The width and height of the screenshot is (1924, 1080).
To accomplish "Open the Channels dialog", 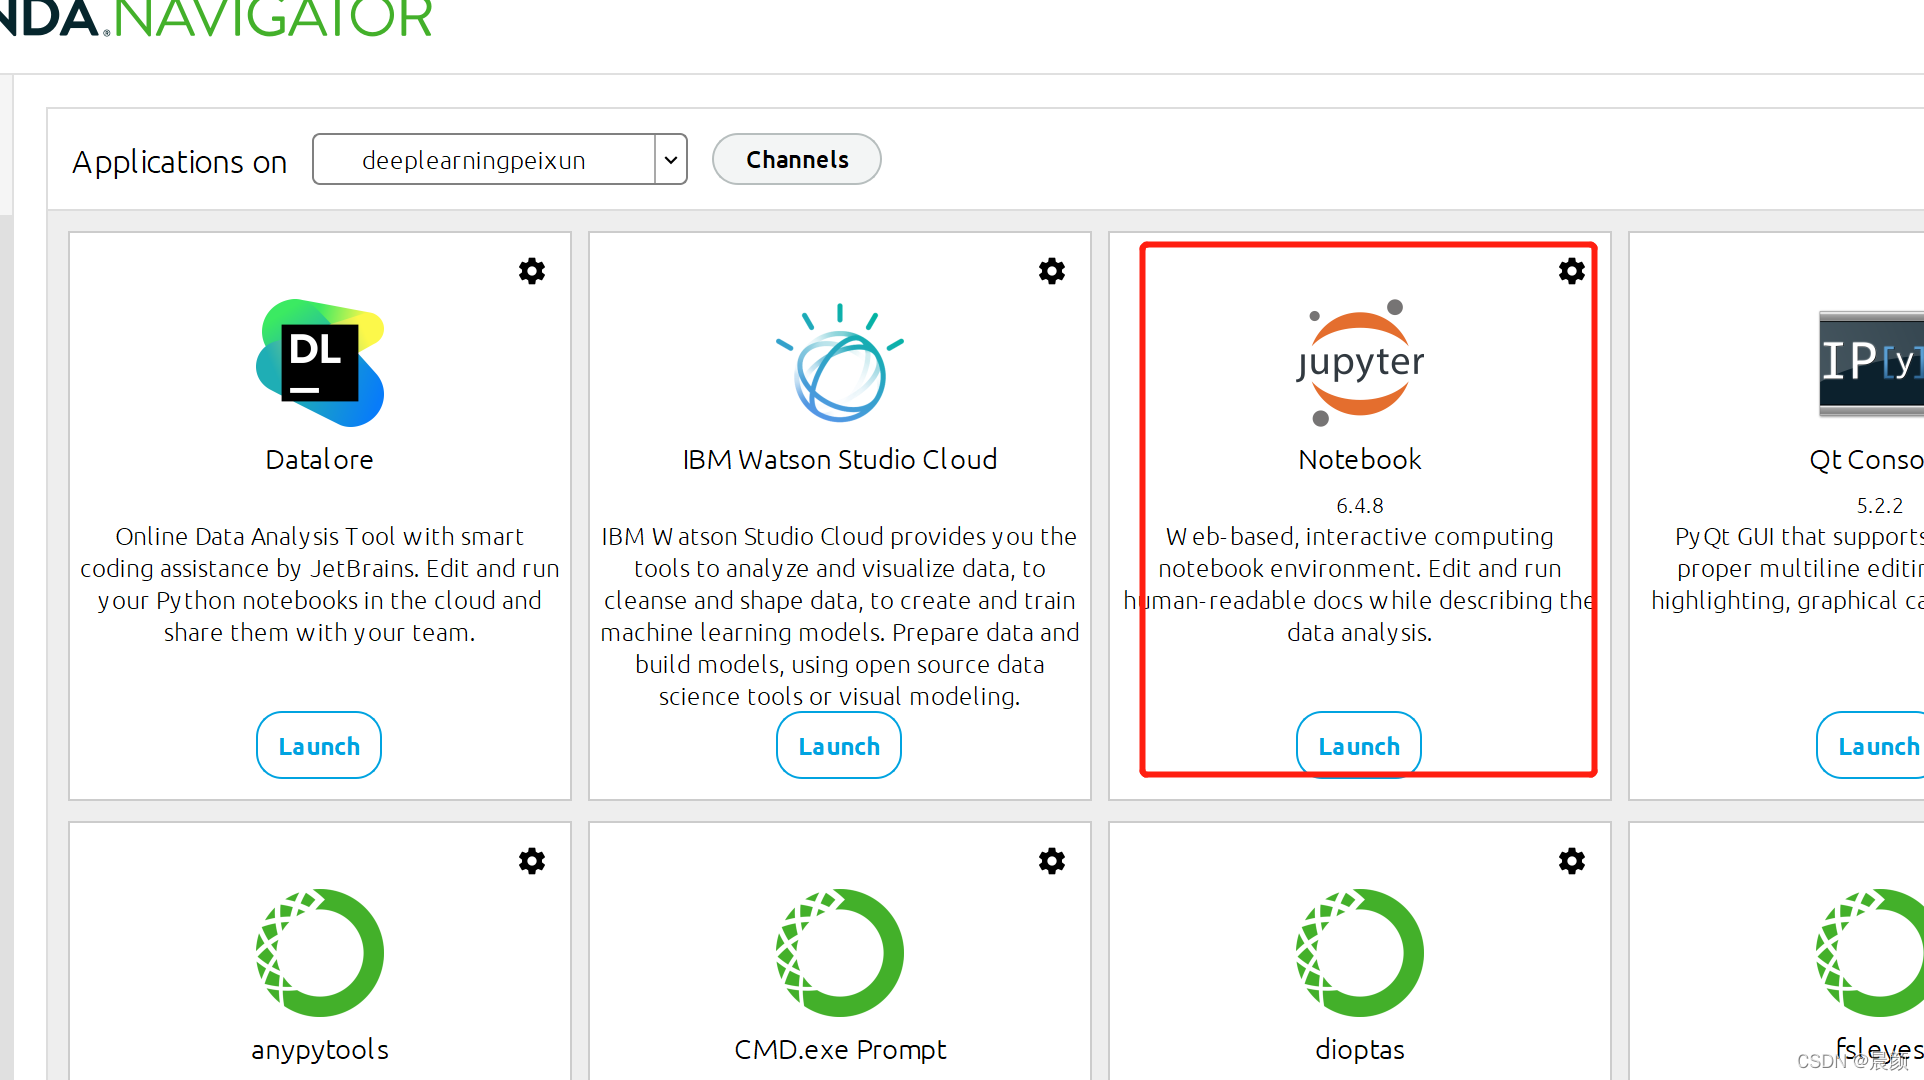I will point(797,160).
